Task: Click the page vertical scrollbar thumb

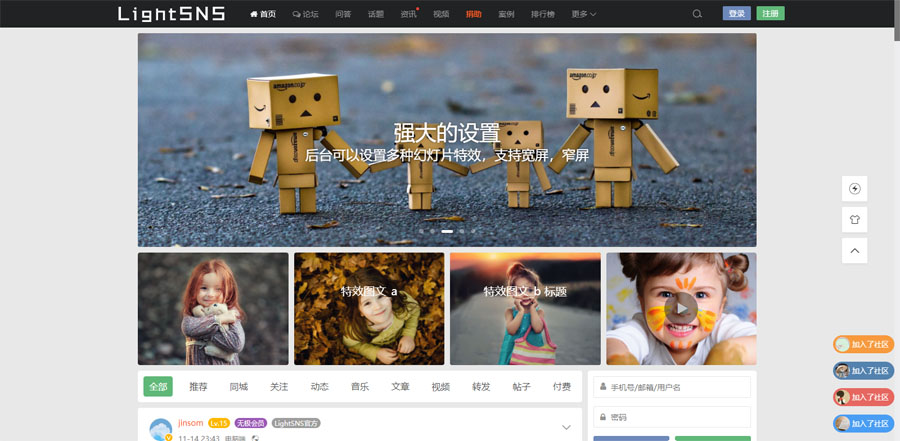Action: point(897,21)
